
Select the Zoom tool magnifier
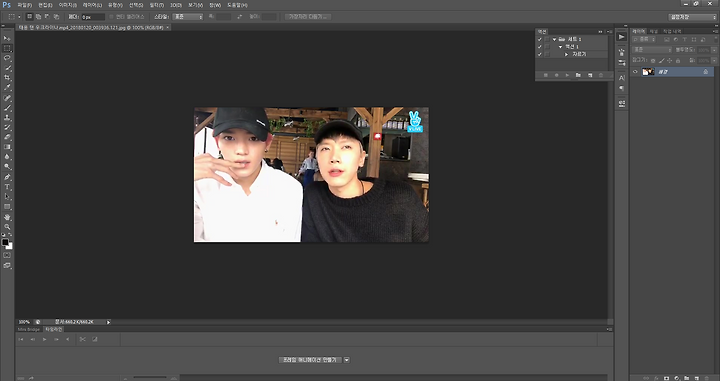click(7, 226)
